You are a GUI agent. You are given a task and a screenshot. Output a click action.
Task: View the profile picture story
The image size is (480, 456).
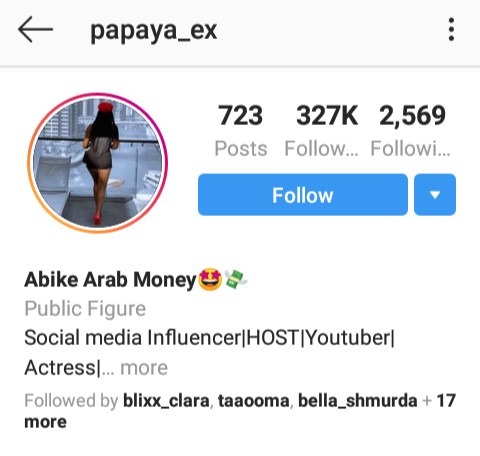[97, 163]
